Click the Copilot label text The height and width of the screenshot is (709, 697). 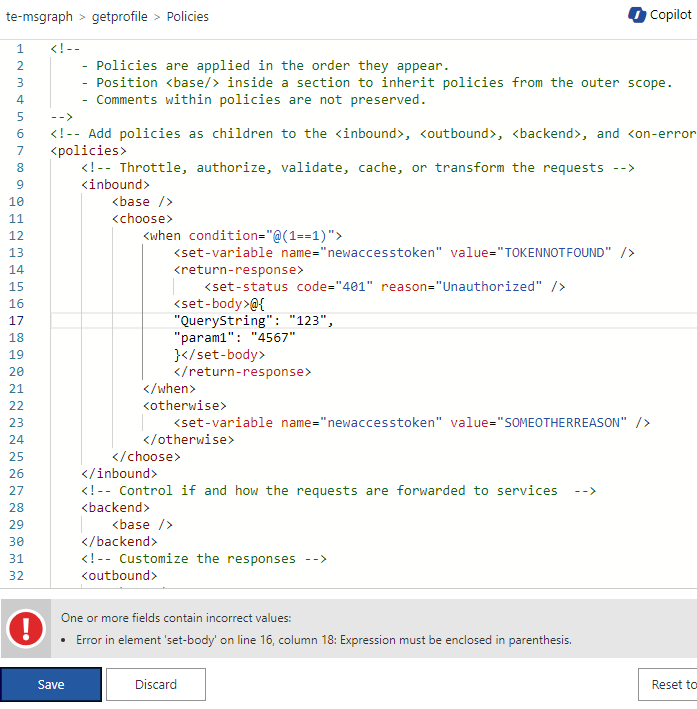[x=670, y=15]
